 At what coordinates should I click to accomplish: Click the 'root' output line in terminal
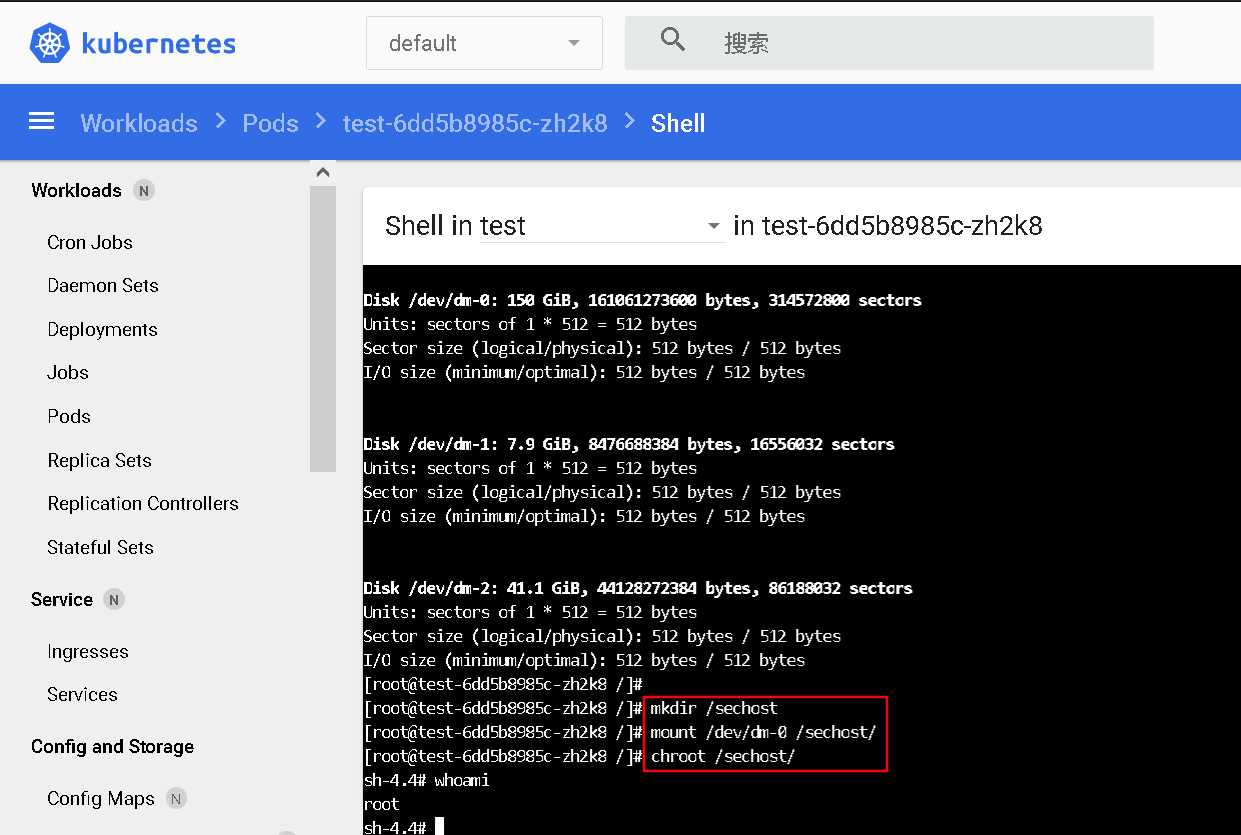(x=381, y=804)
